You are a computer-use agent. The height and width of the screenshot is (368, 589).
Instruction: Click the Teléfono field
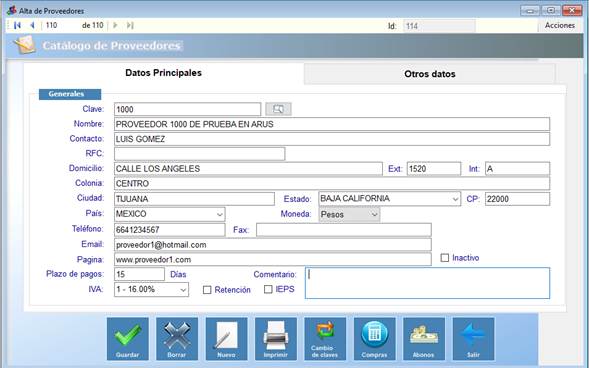(x=170, y=230)
